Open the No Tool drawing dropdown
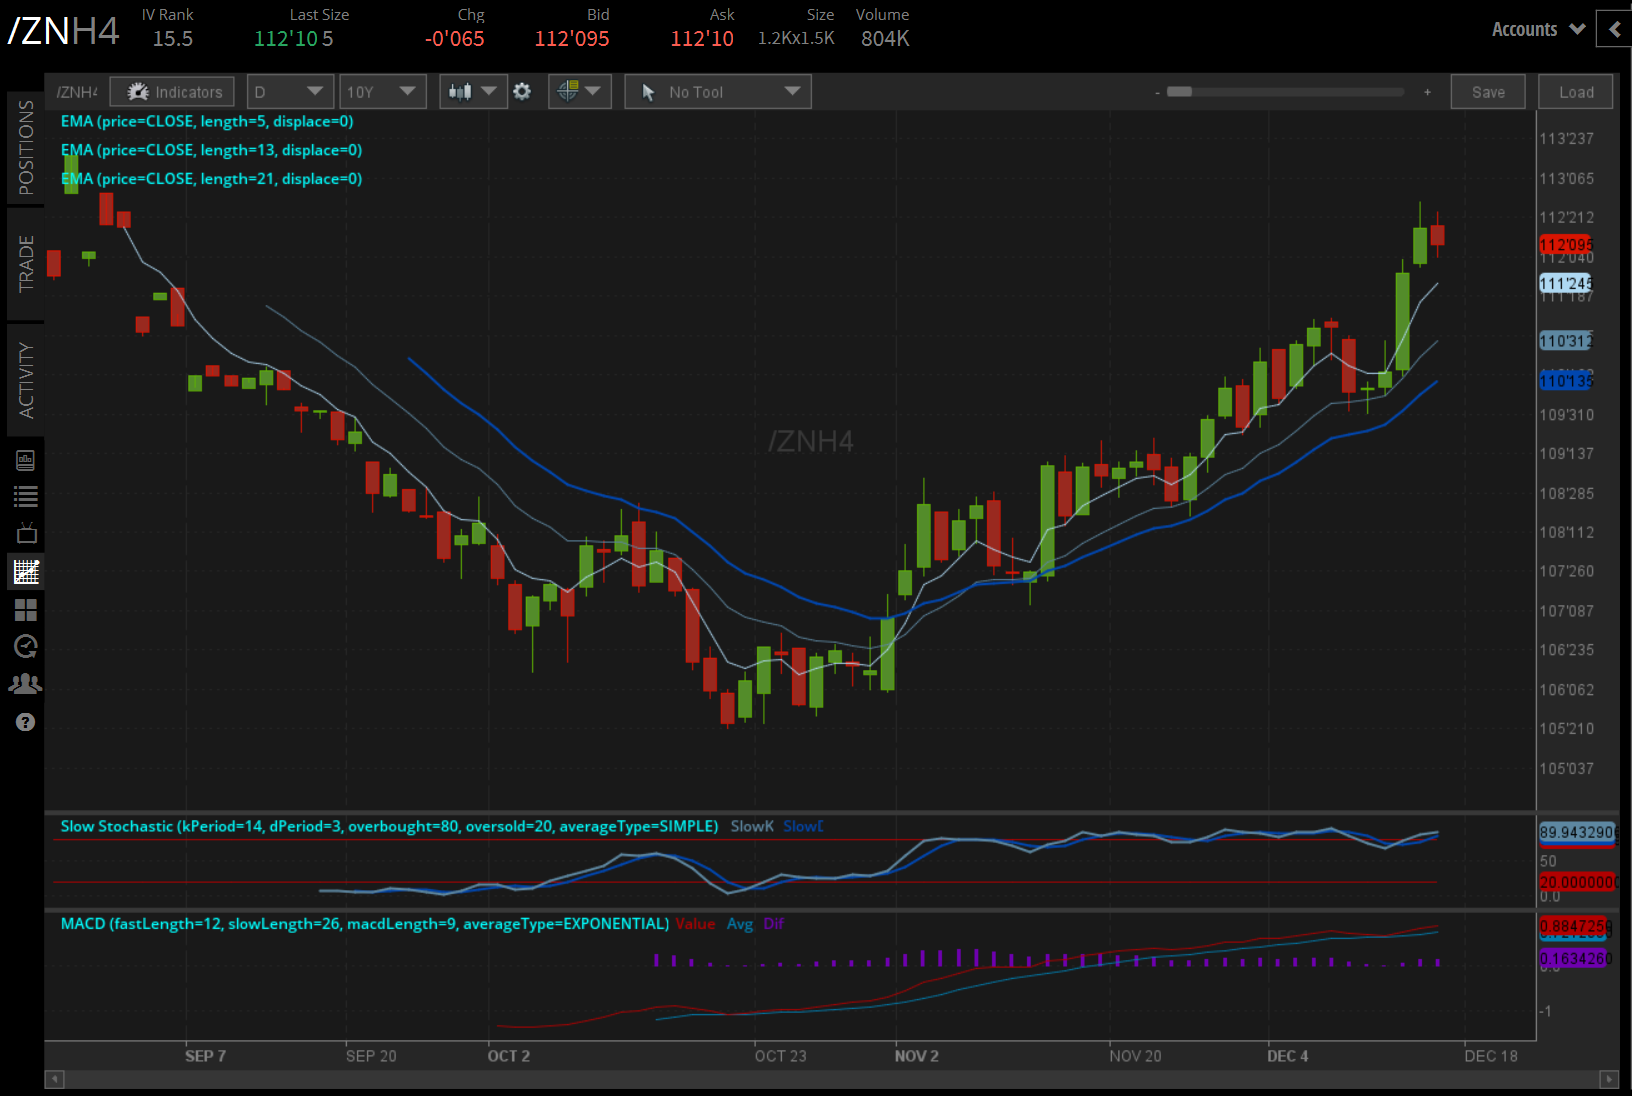 click(718, 92)
